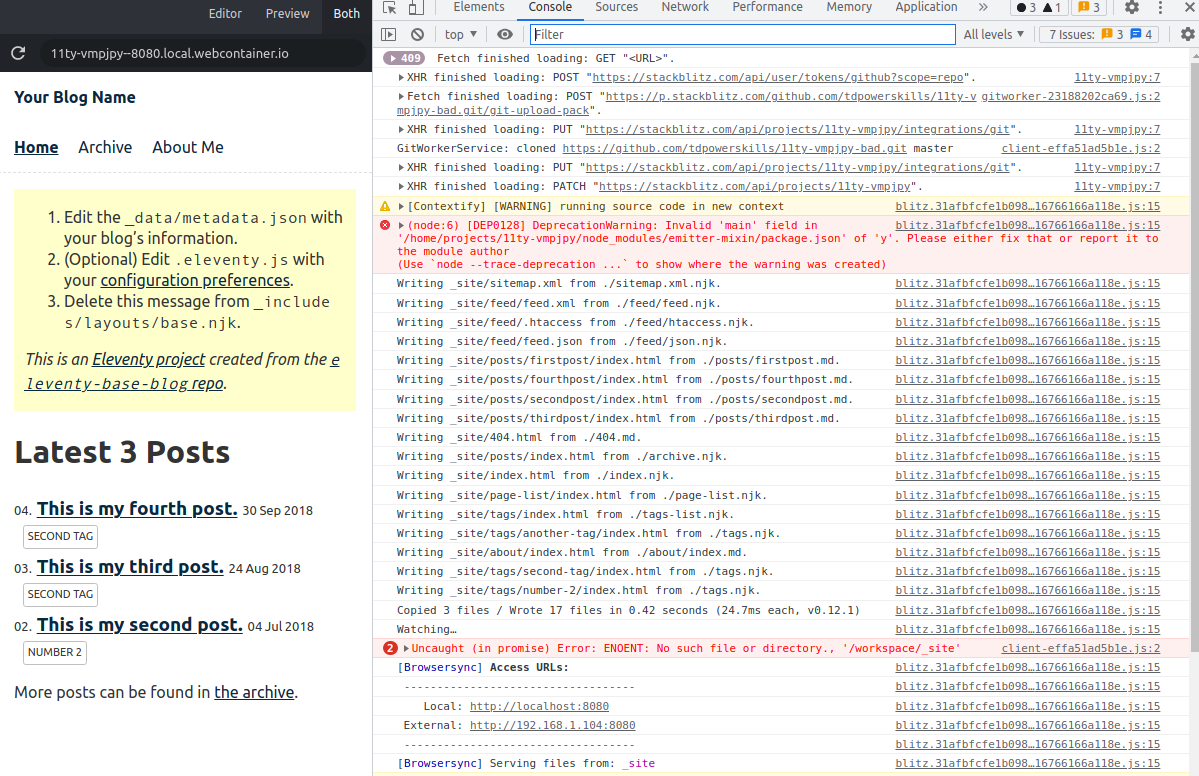Switch to the Network tab
This screenshot has height=776, width=1199.
[685, 7]
